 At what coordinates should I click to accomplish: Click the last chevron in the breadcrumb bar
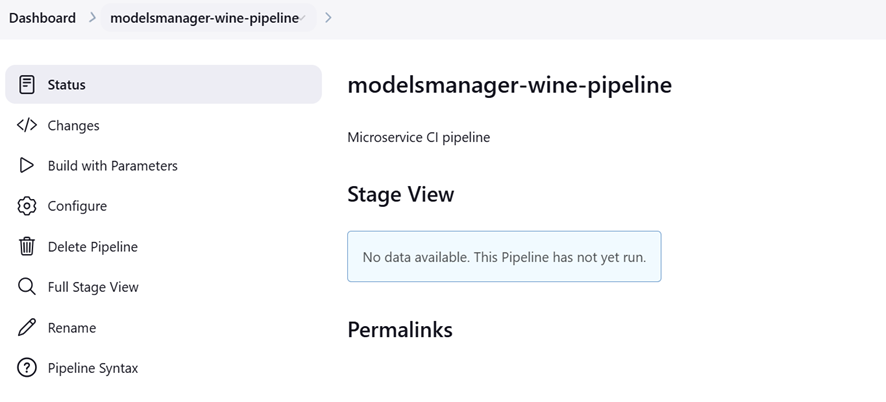click(x=328, y=18)
